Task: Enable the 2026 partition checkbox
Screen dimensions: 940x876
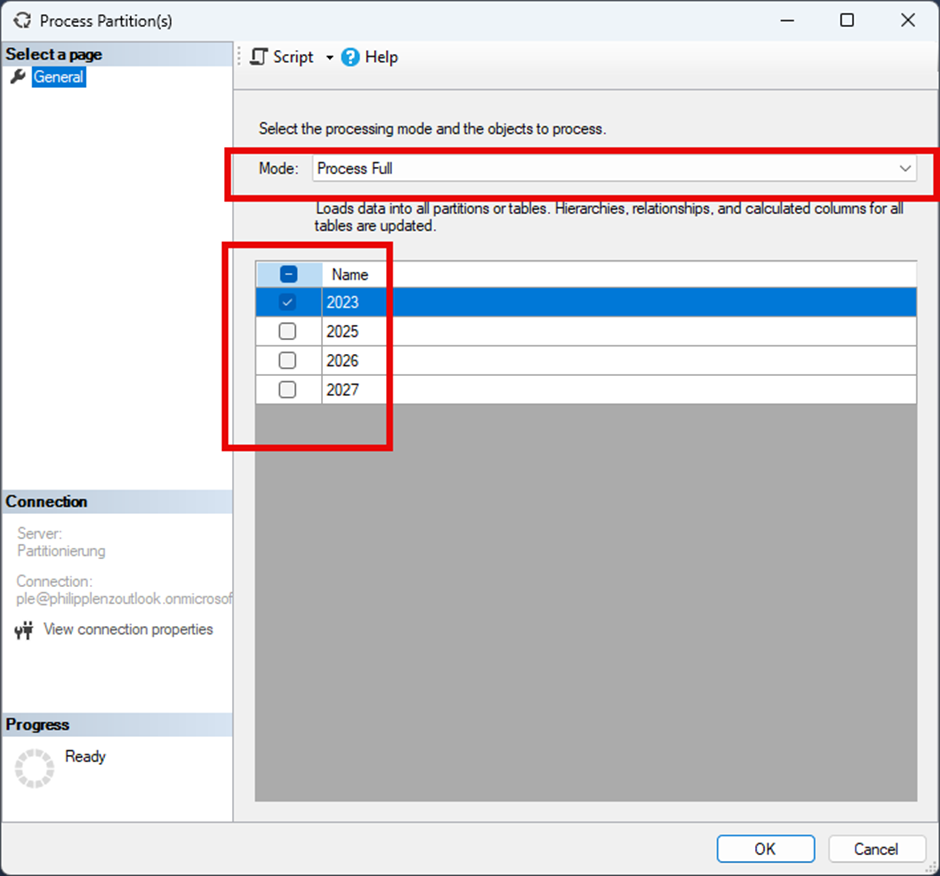Action: pyautogui.click(x=287, y=360)
